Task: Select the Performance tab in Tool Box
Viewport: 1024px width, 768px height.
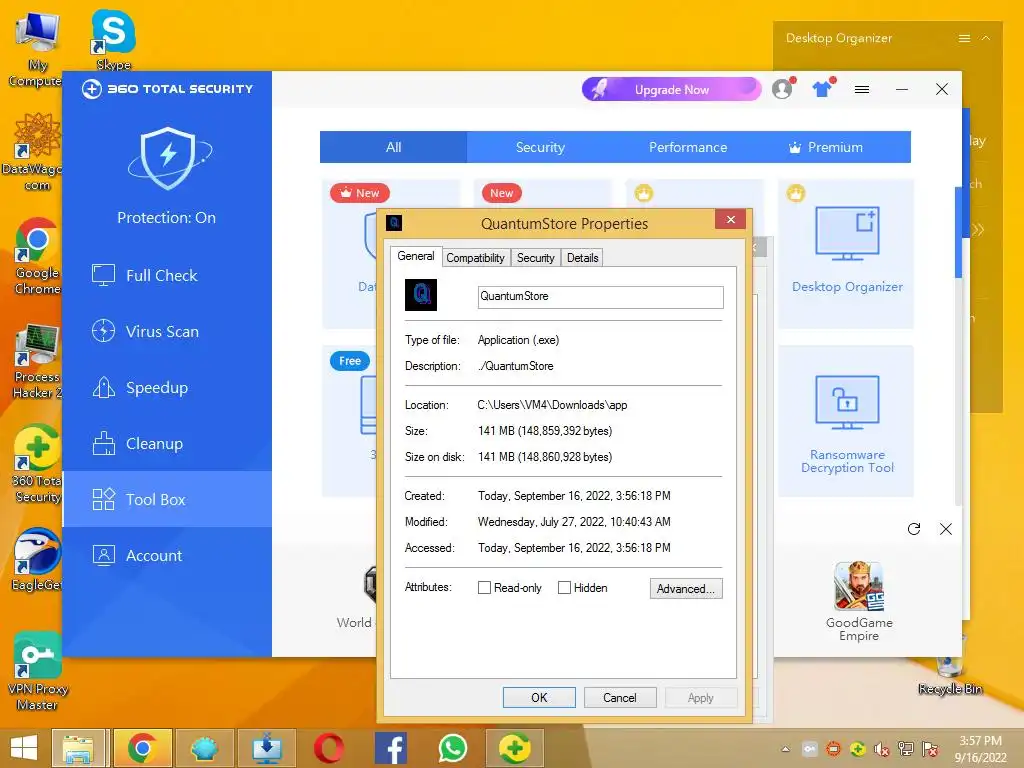Action: [688, 147]
